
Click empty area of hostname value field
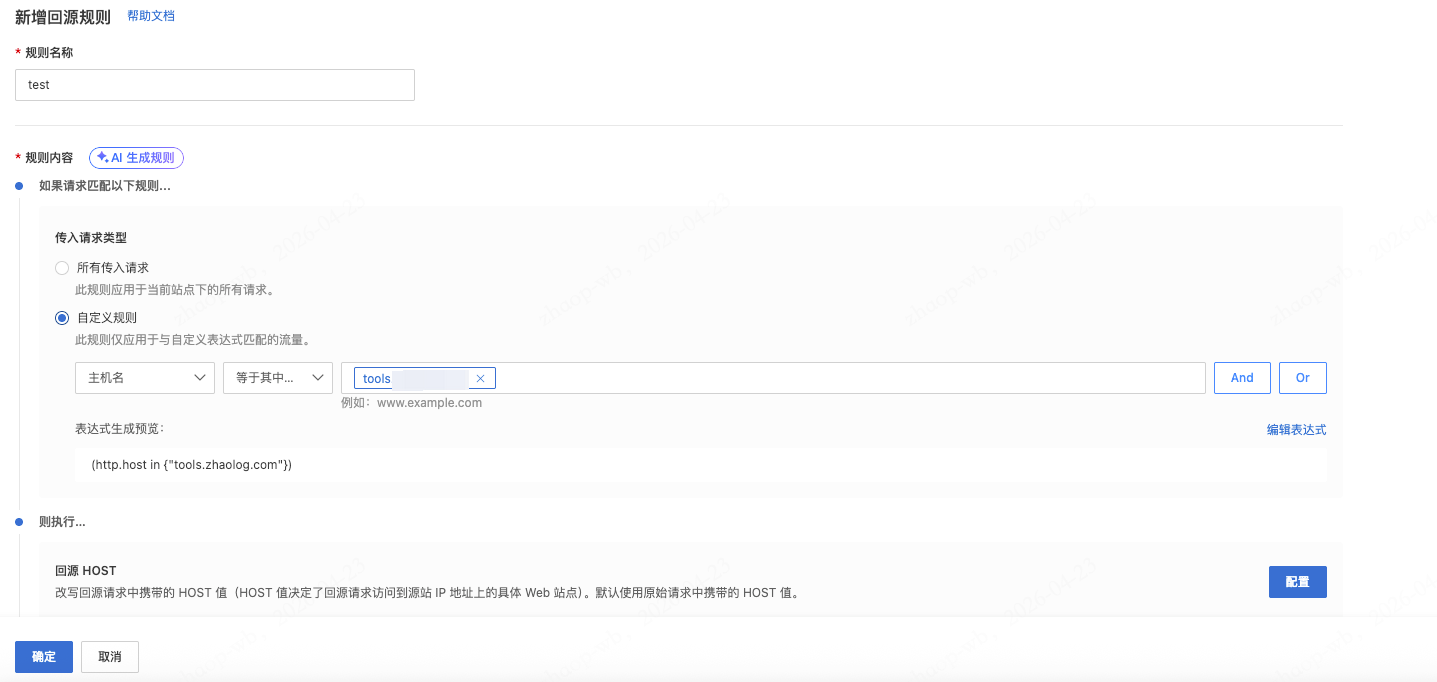click(850, 378)
